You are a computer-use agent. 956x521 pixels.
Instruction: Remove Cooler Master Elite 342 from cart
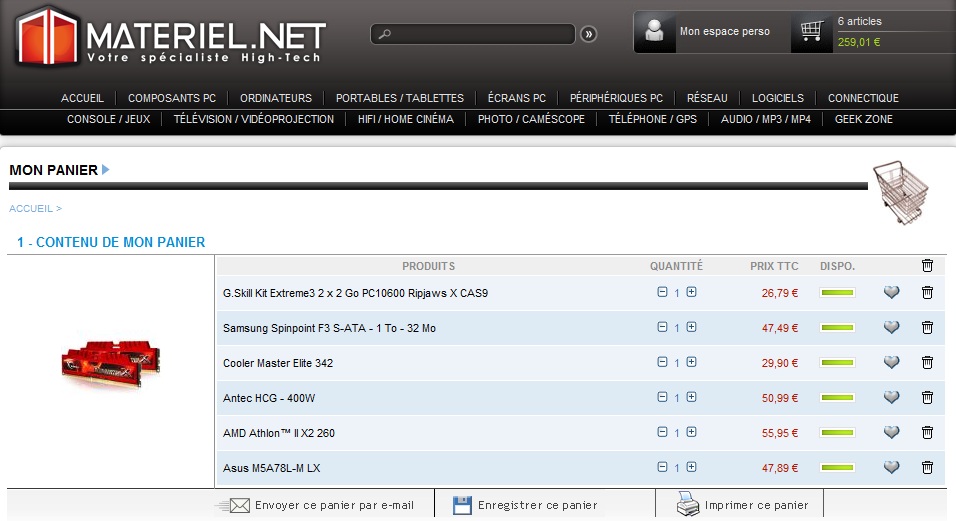pos(927,363)
